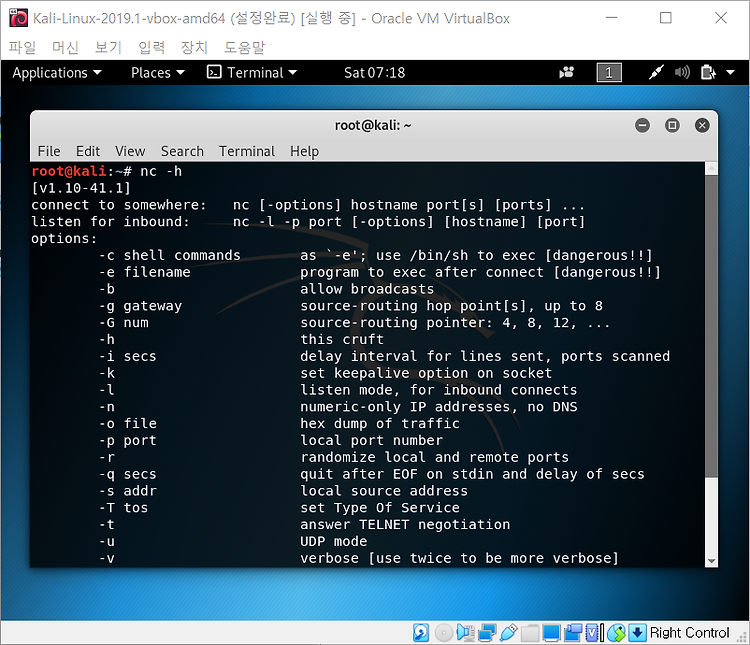
Task: Click the Right Control host key label
Action: coord(689,633)
